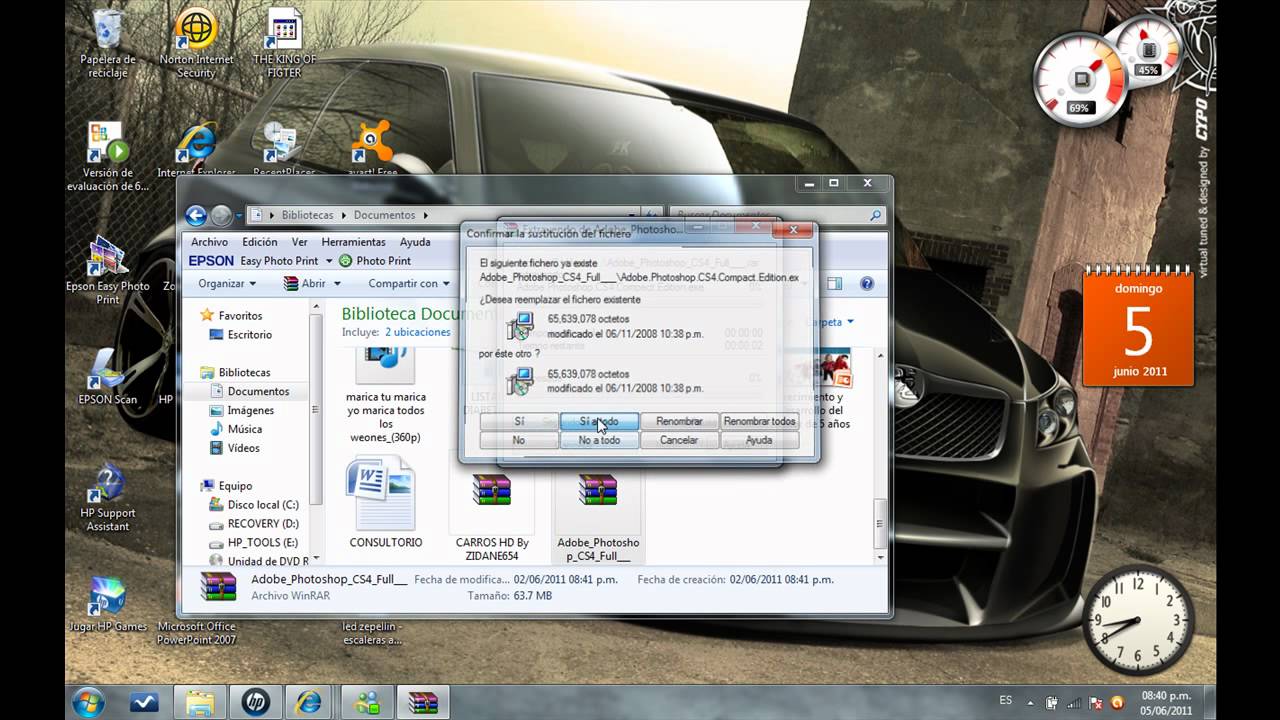Open the Edición menu
The height and width of the screenshot is (720, 1280).
(260, 242)
